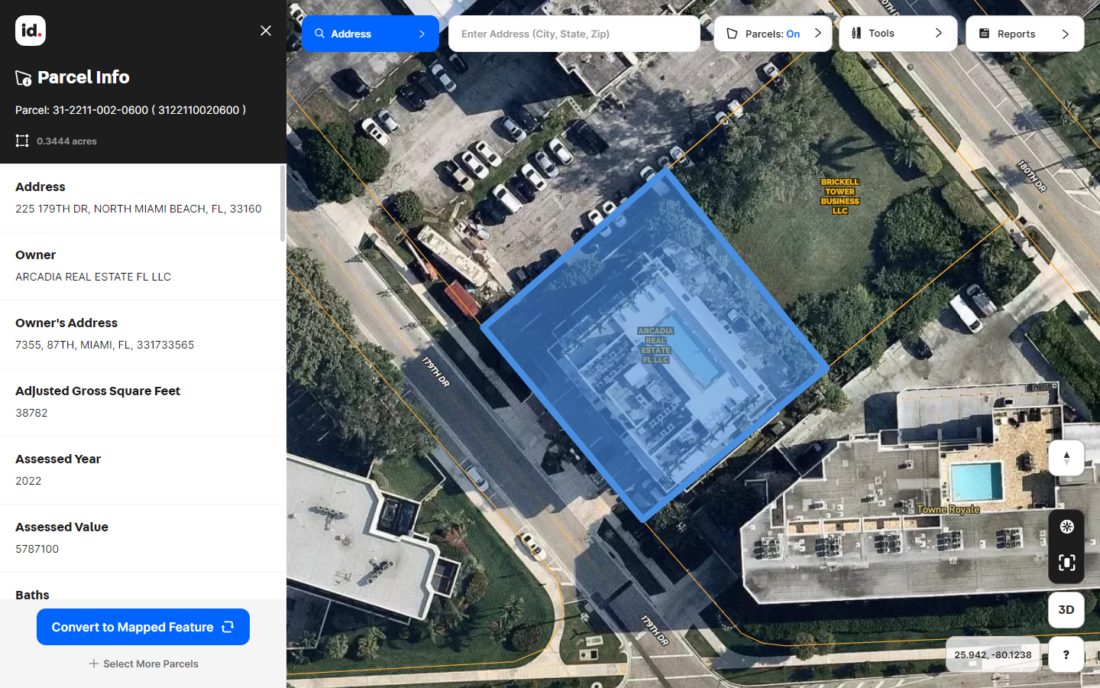Screen dimensions: 1100x688
Task: Click the magnifier icon in the Address button
Action: pyautogui.click(x=322, y=33)
